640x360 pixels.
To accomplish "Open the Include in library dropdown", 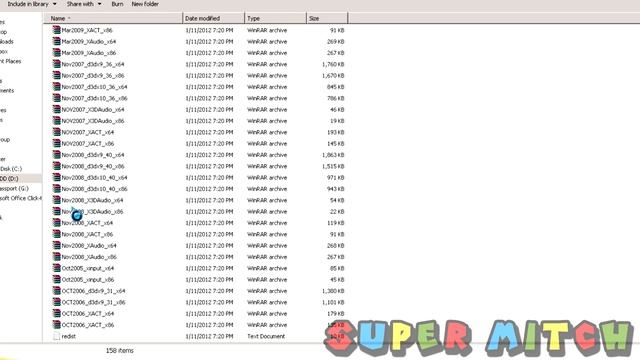I will [x=32, y=4].
